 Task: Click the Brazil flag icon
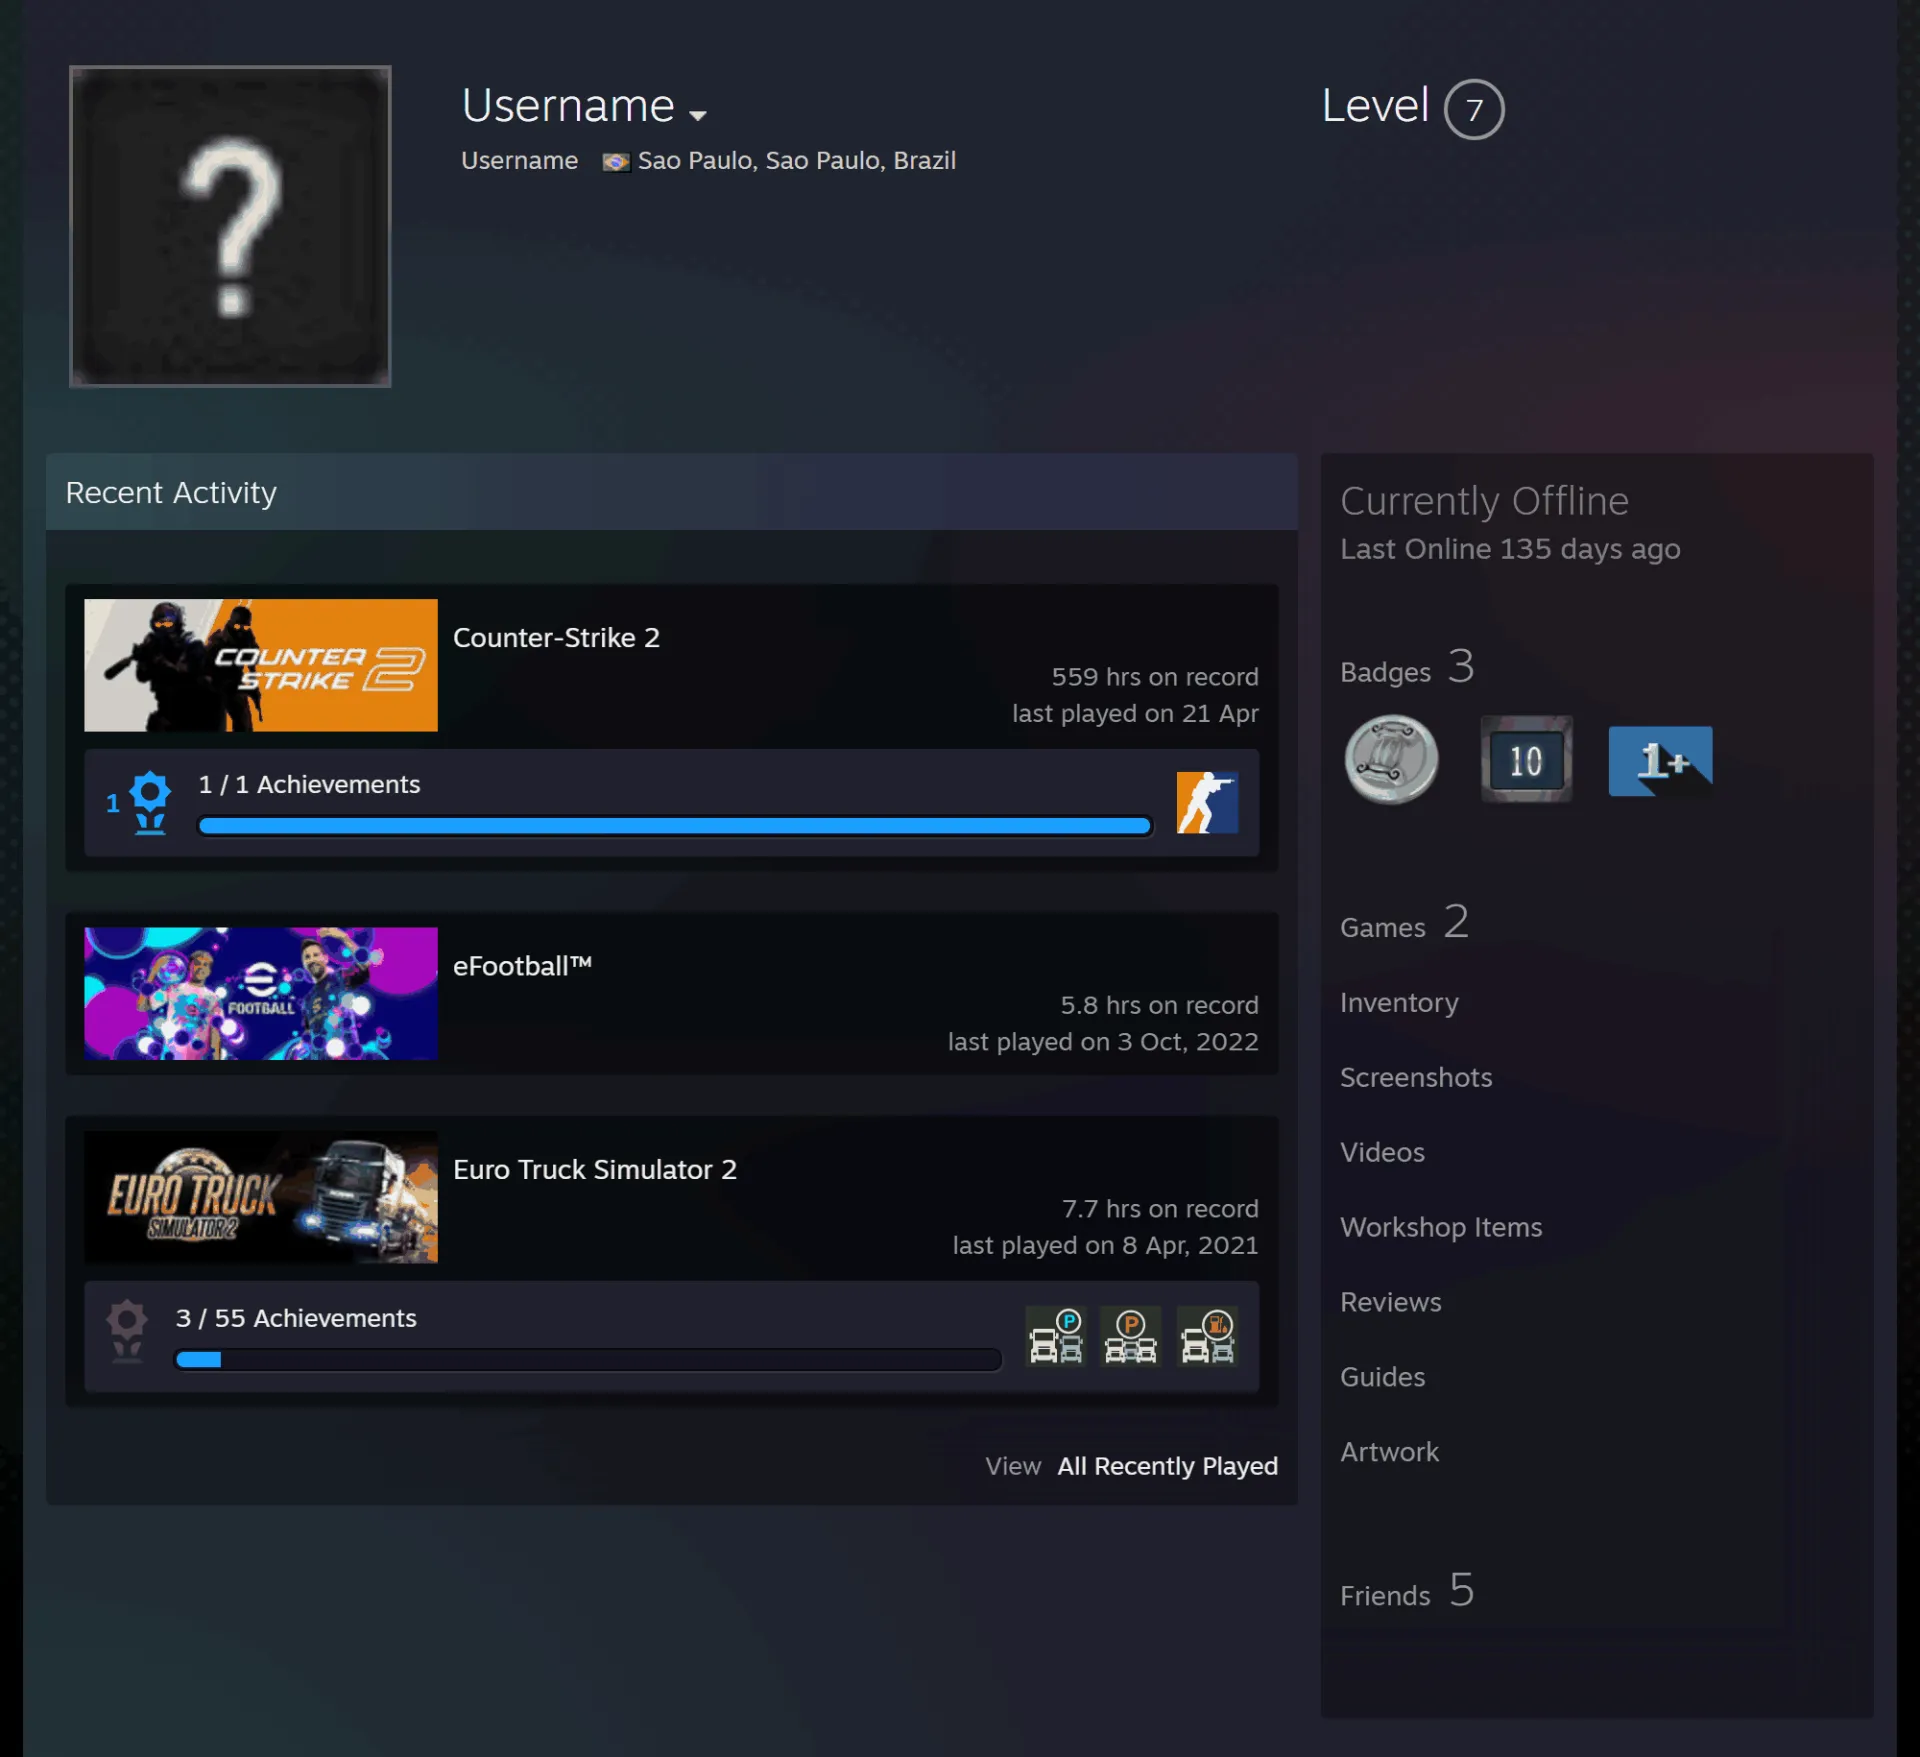(x=616, y=162)
